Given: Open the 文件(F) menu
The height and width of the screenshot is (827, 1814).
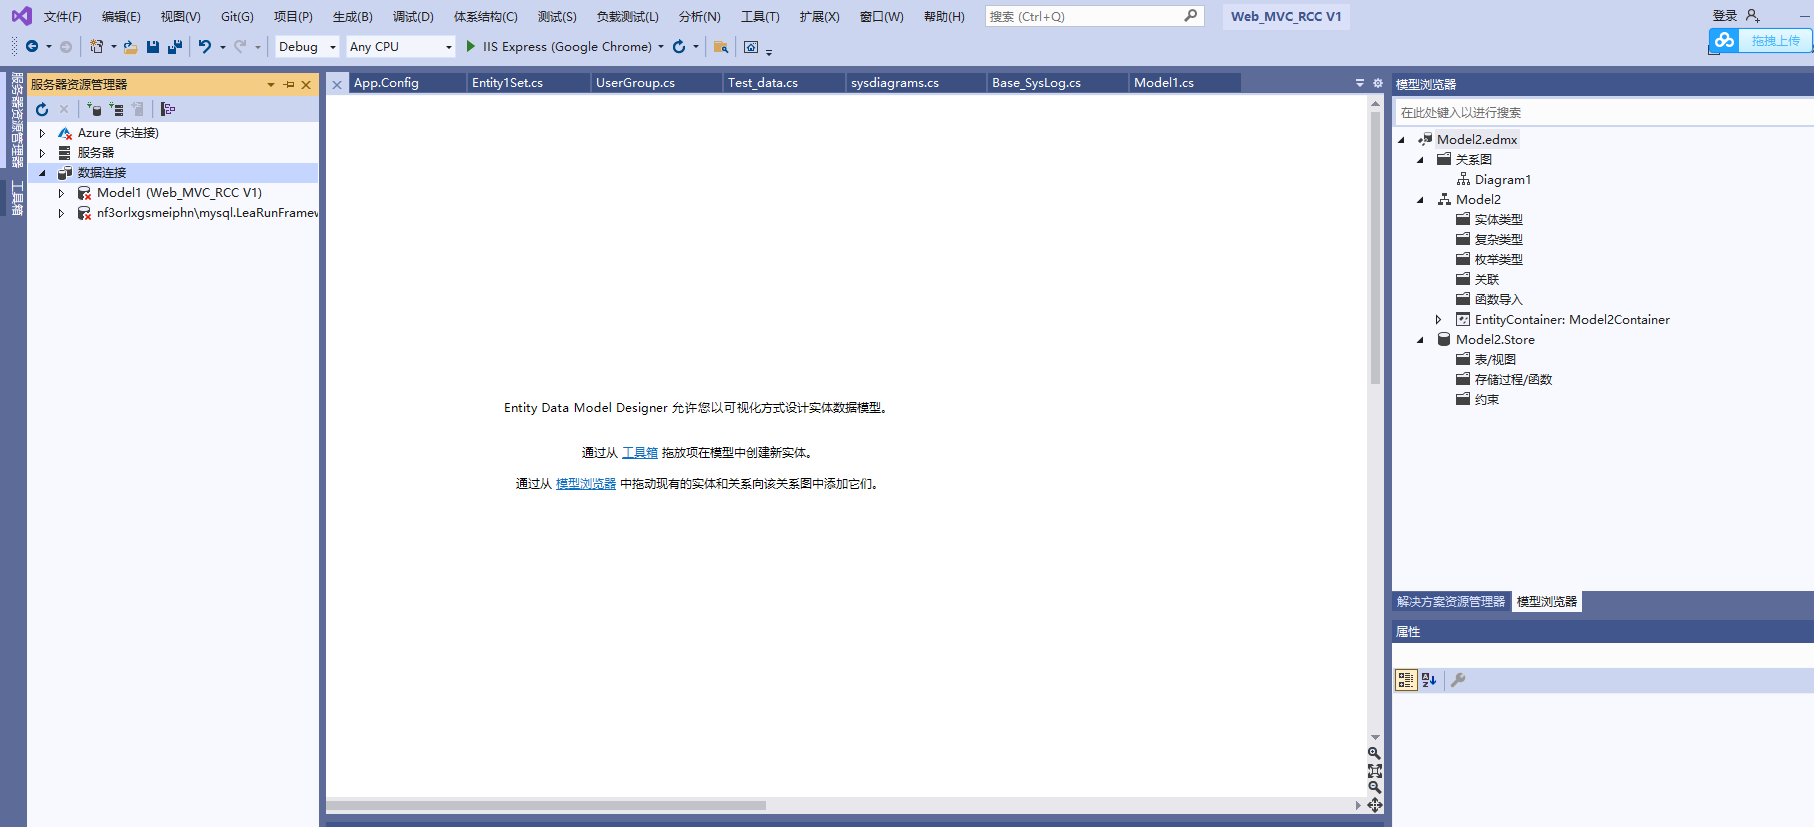Looking at the screenshot, I should [x=62, y=16].
